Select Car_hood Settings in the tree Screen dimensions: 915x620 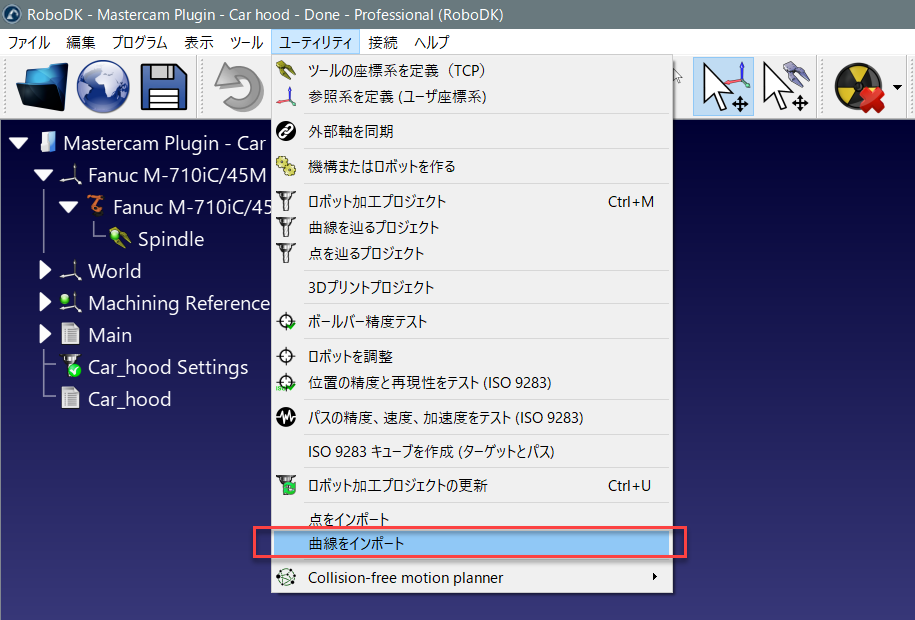(x=168, y=367)
